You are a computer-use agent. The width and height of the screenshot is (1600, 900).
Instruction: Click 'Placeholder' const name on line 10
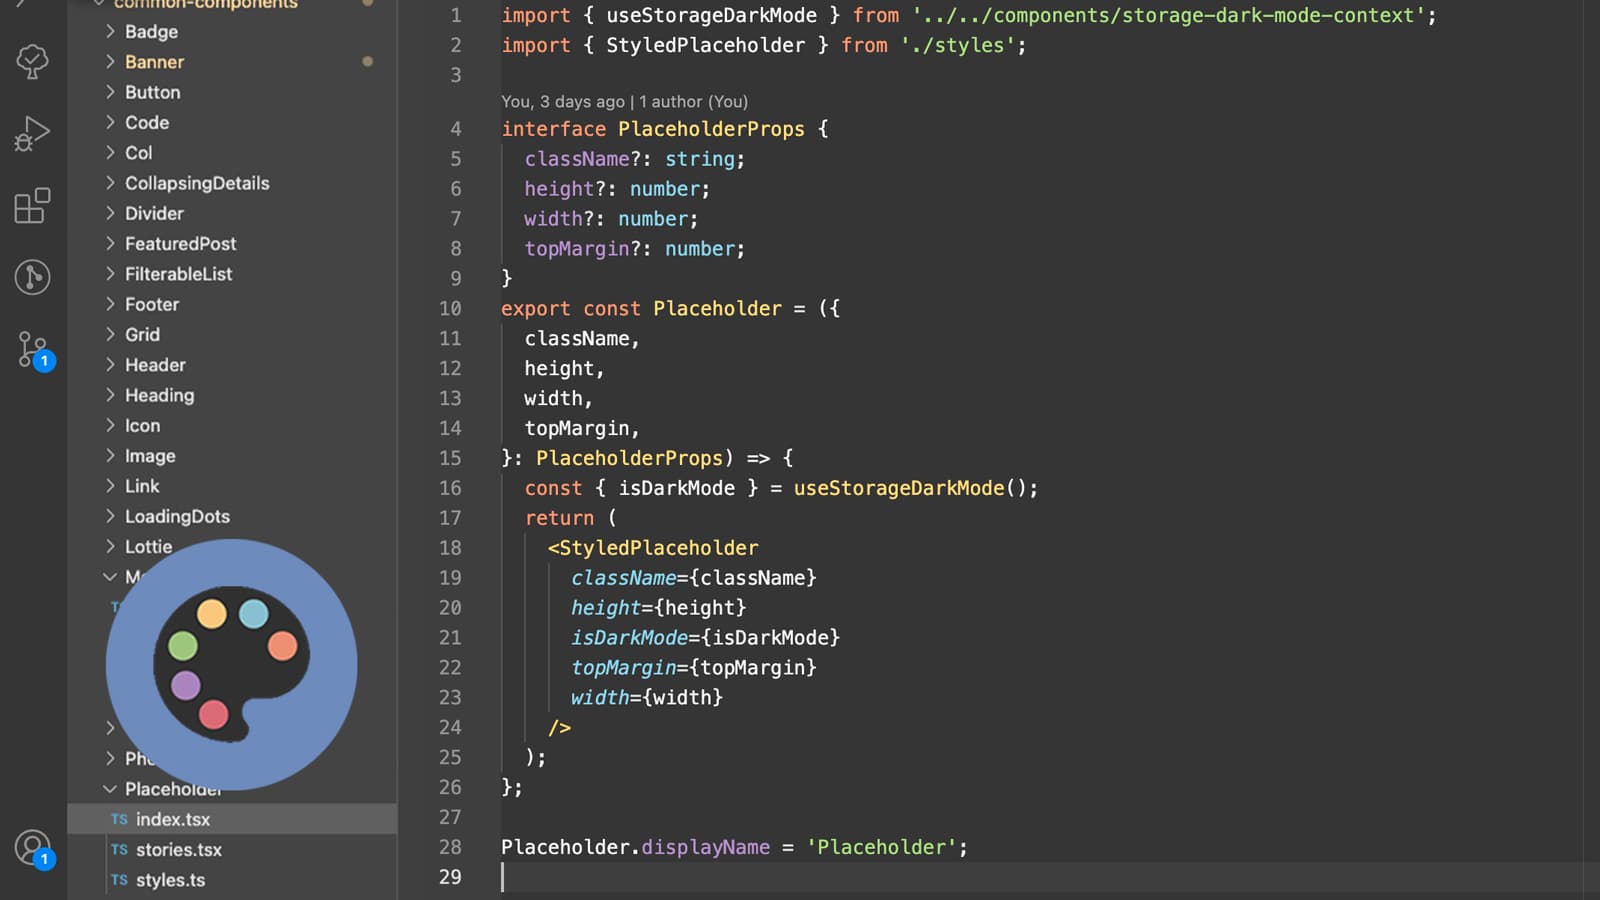click(x=717, y=309)
